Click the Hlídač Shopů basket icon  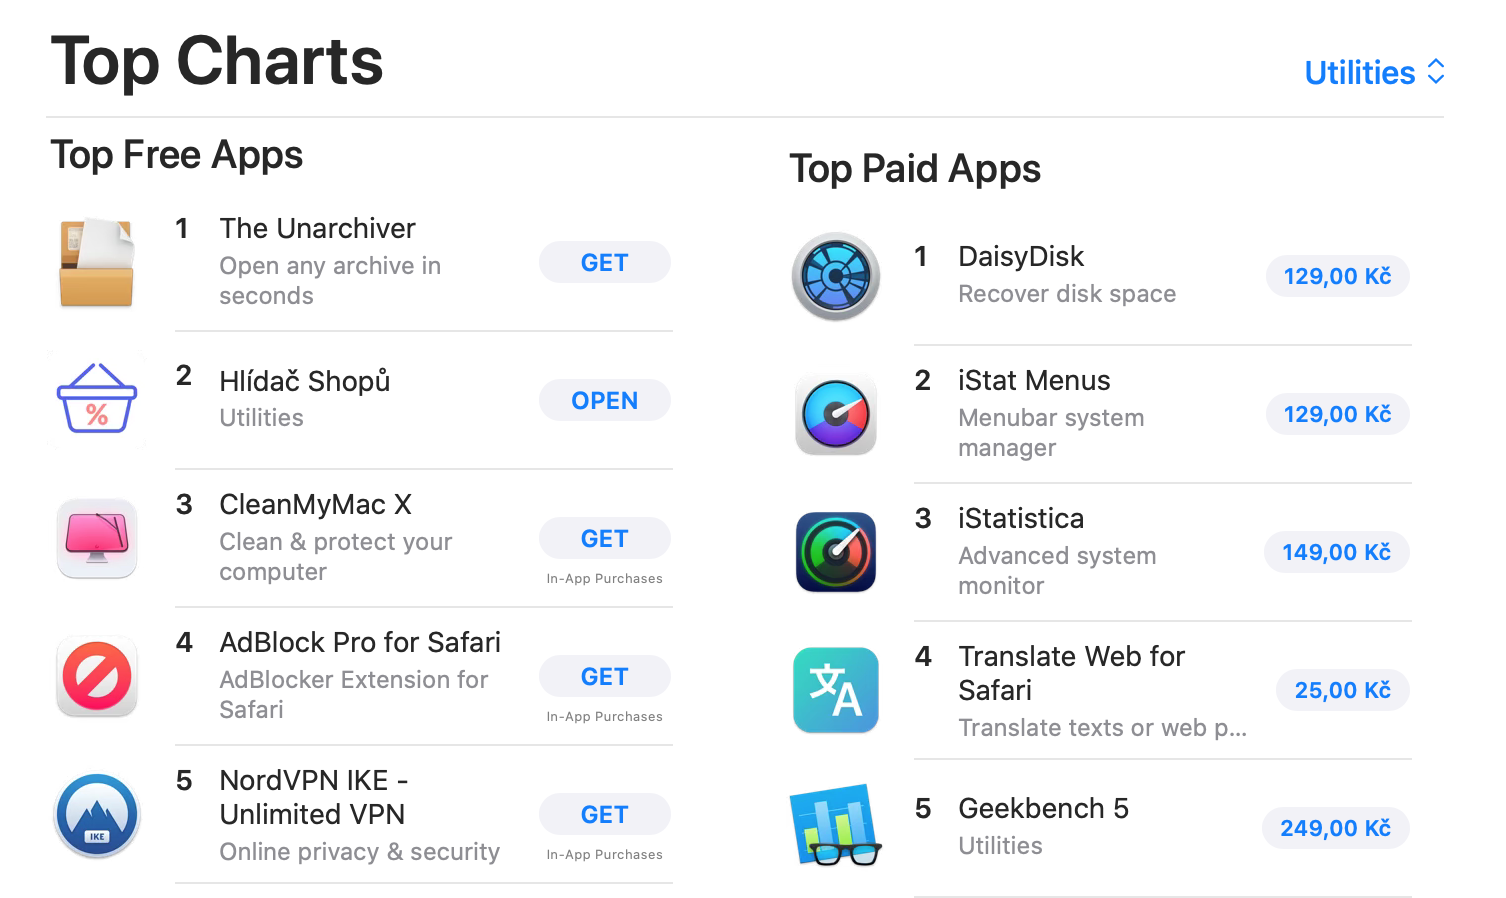(96, 400)
